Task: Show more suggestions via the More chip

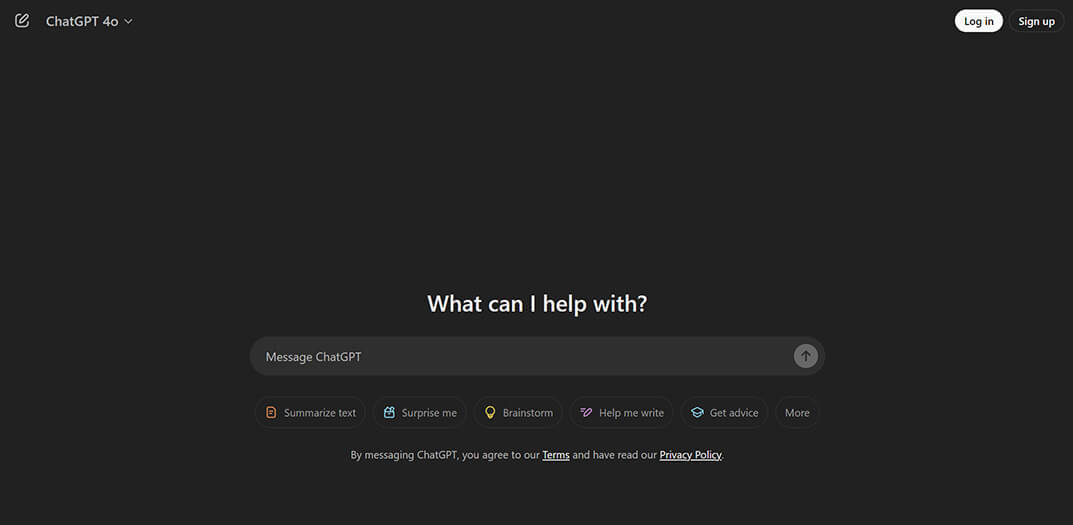Action: coord(797,413)
